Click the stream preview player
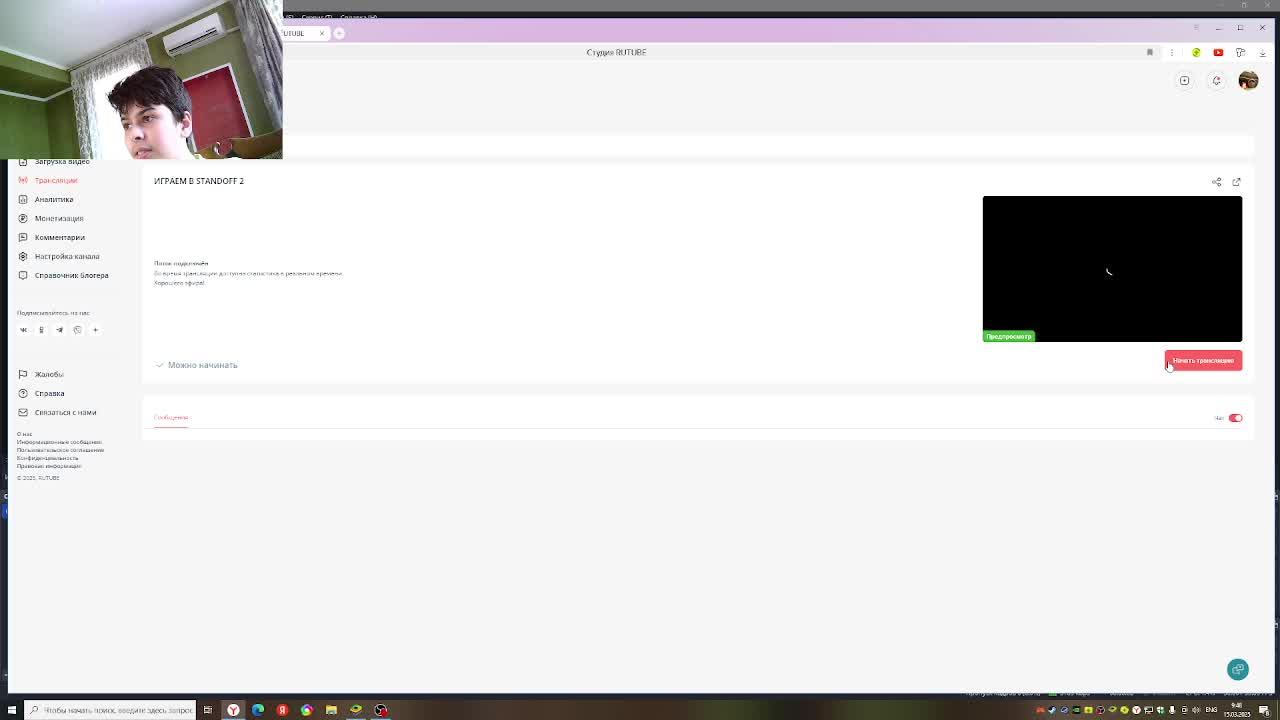This screenshot has width=1280, height=720. coord(1112,269)
